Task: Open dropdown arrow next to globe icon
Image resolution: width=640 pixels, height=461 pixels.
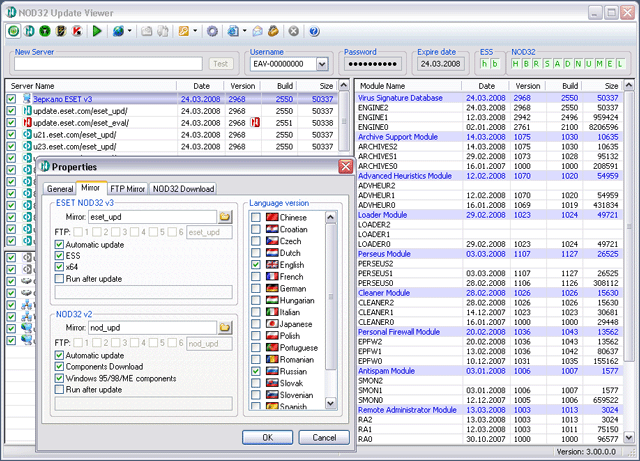Action: point(129,31)
